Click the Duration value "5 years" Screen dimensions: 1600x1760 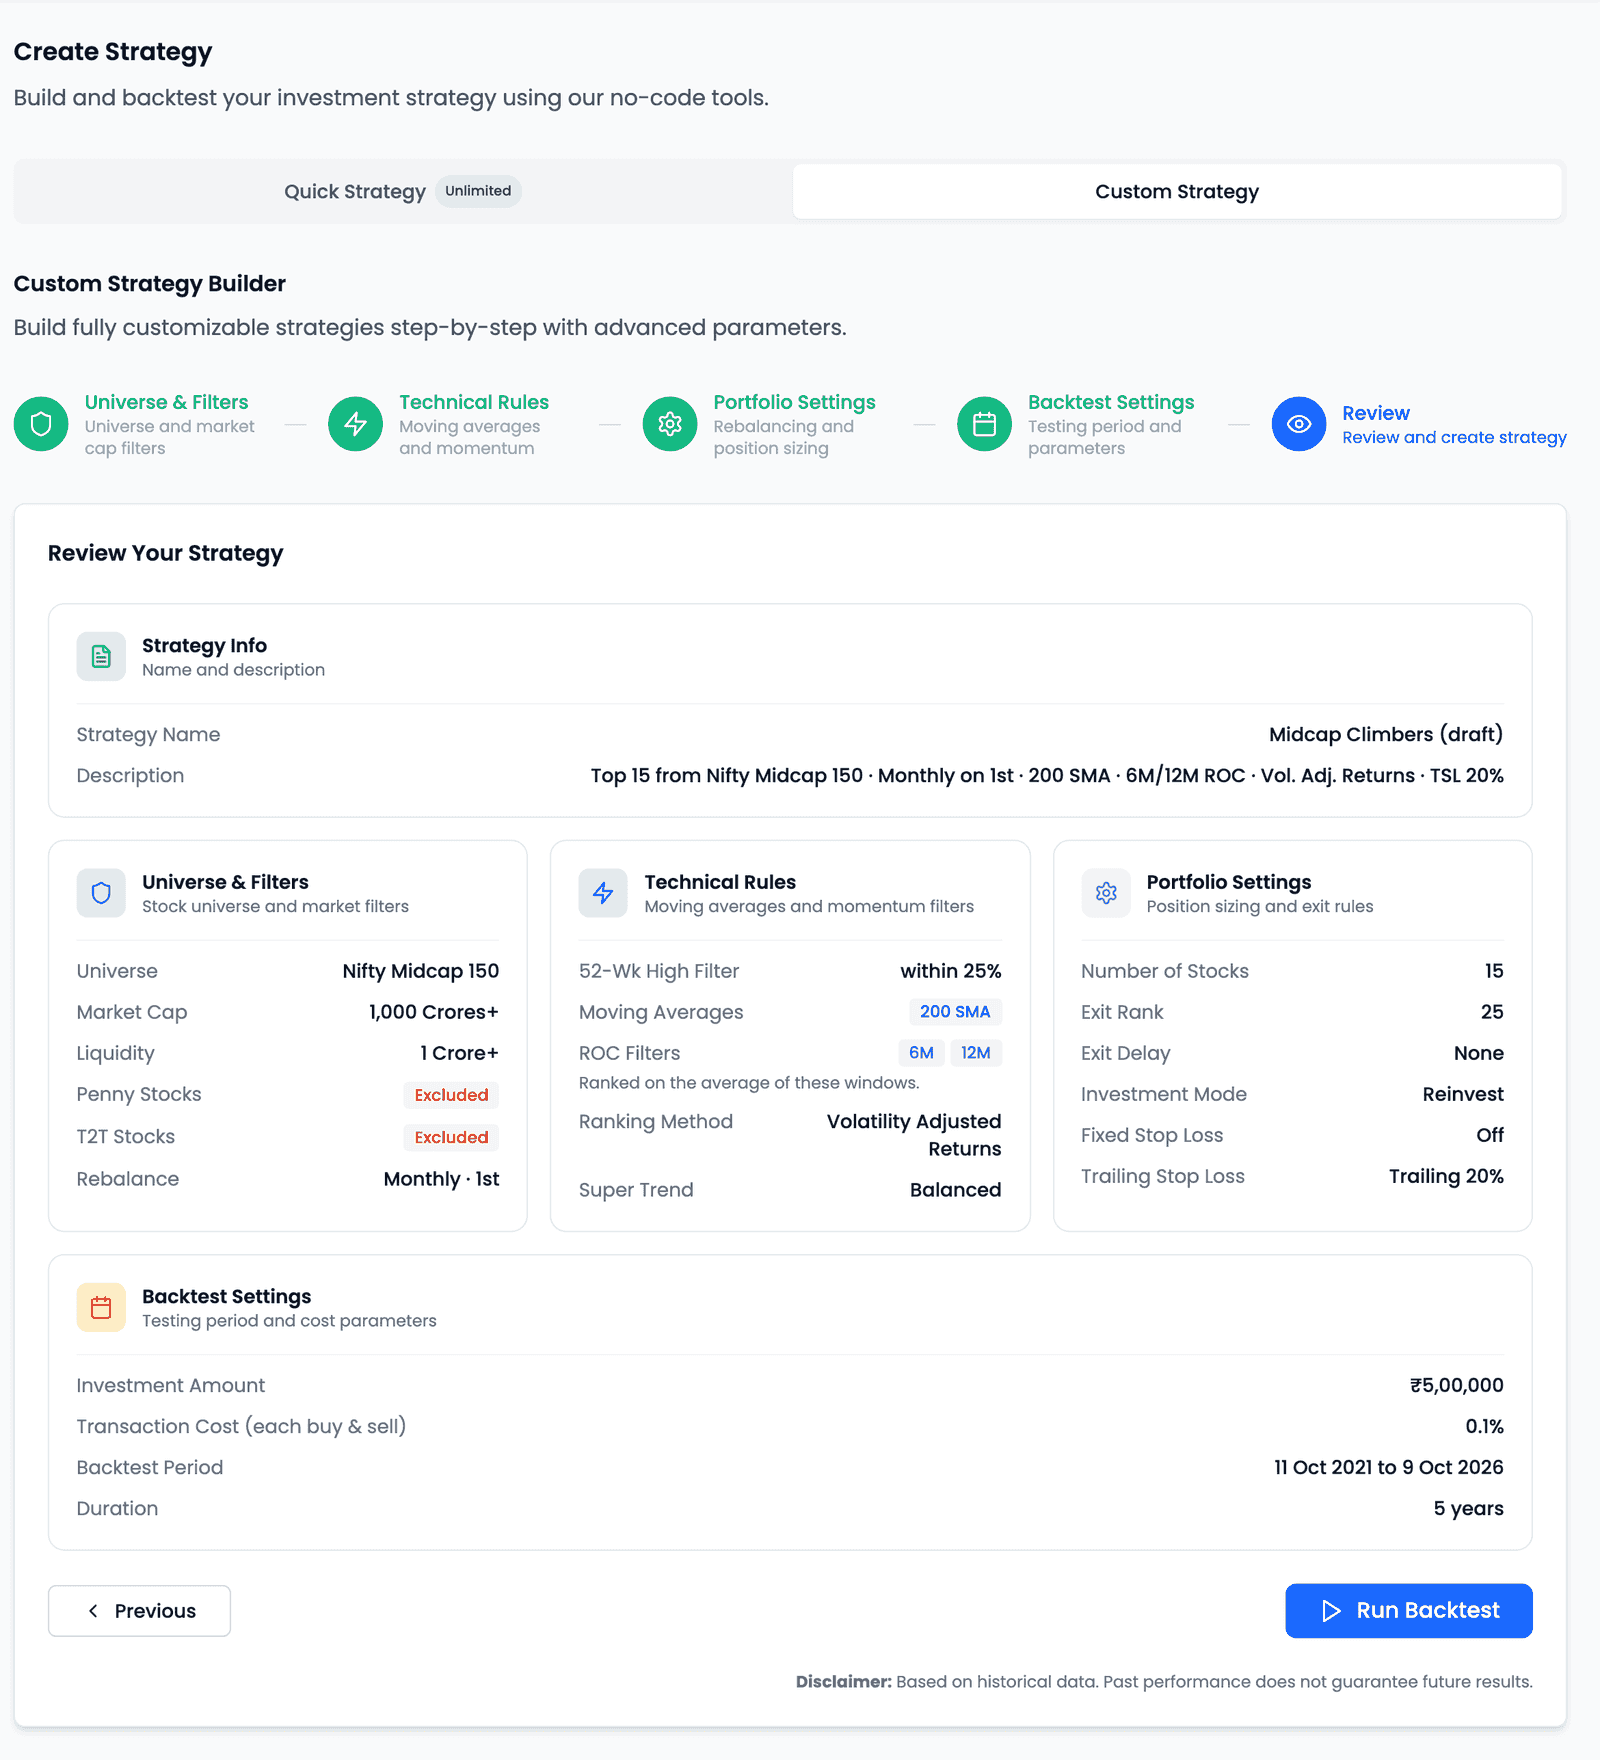(x=1469, y=1508)
